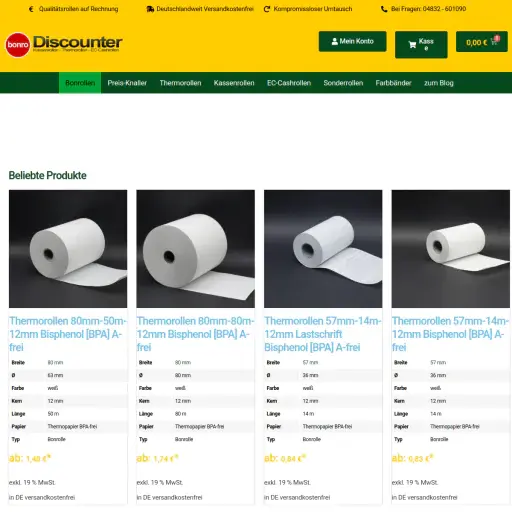Open Thermorollen 80mm-50m-12mm product link
Screen dimensions: 512x512
coord(68,334)
